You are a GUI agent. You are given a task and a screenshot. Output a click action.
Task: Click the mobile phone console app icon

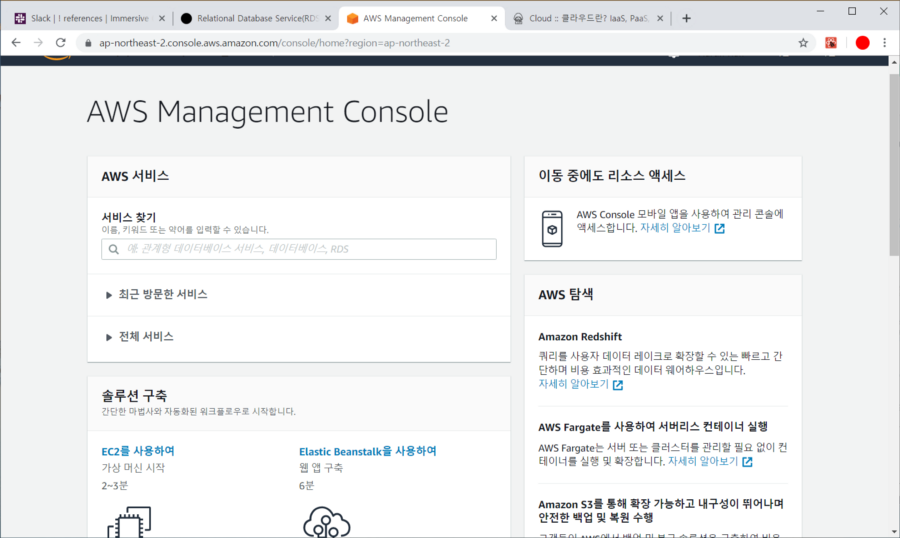pyautogui.click(x=552, y=229)
